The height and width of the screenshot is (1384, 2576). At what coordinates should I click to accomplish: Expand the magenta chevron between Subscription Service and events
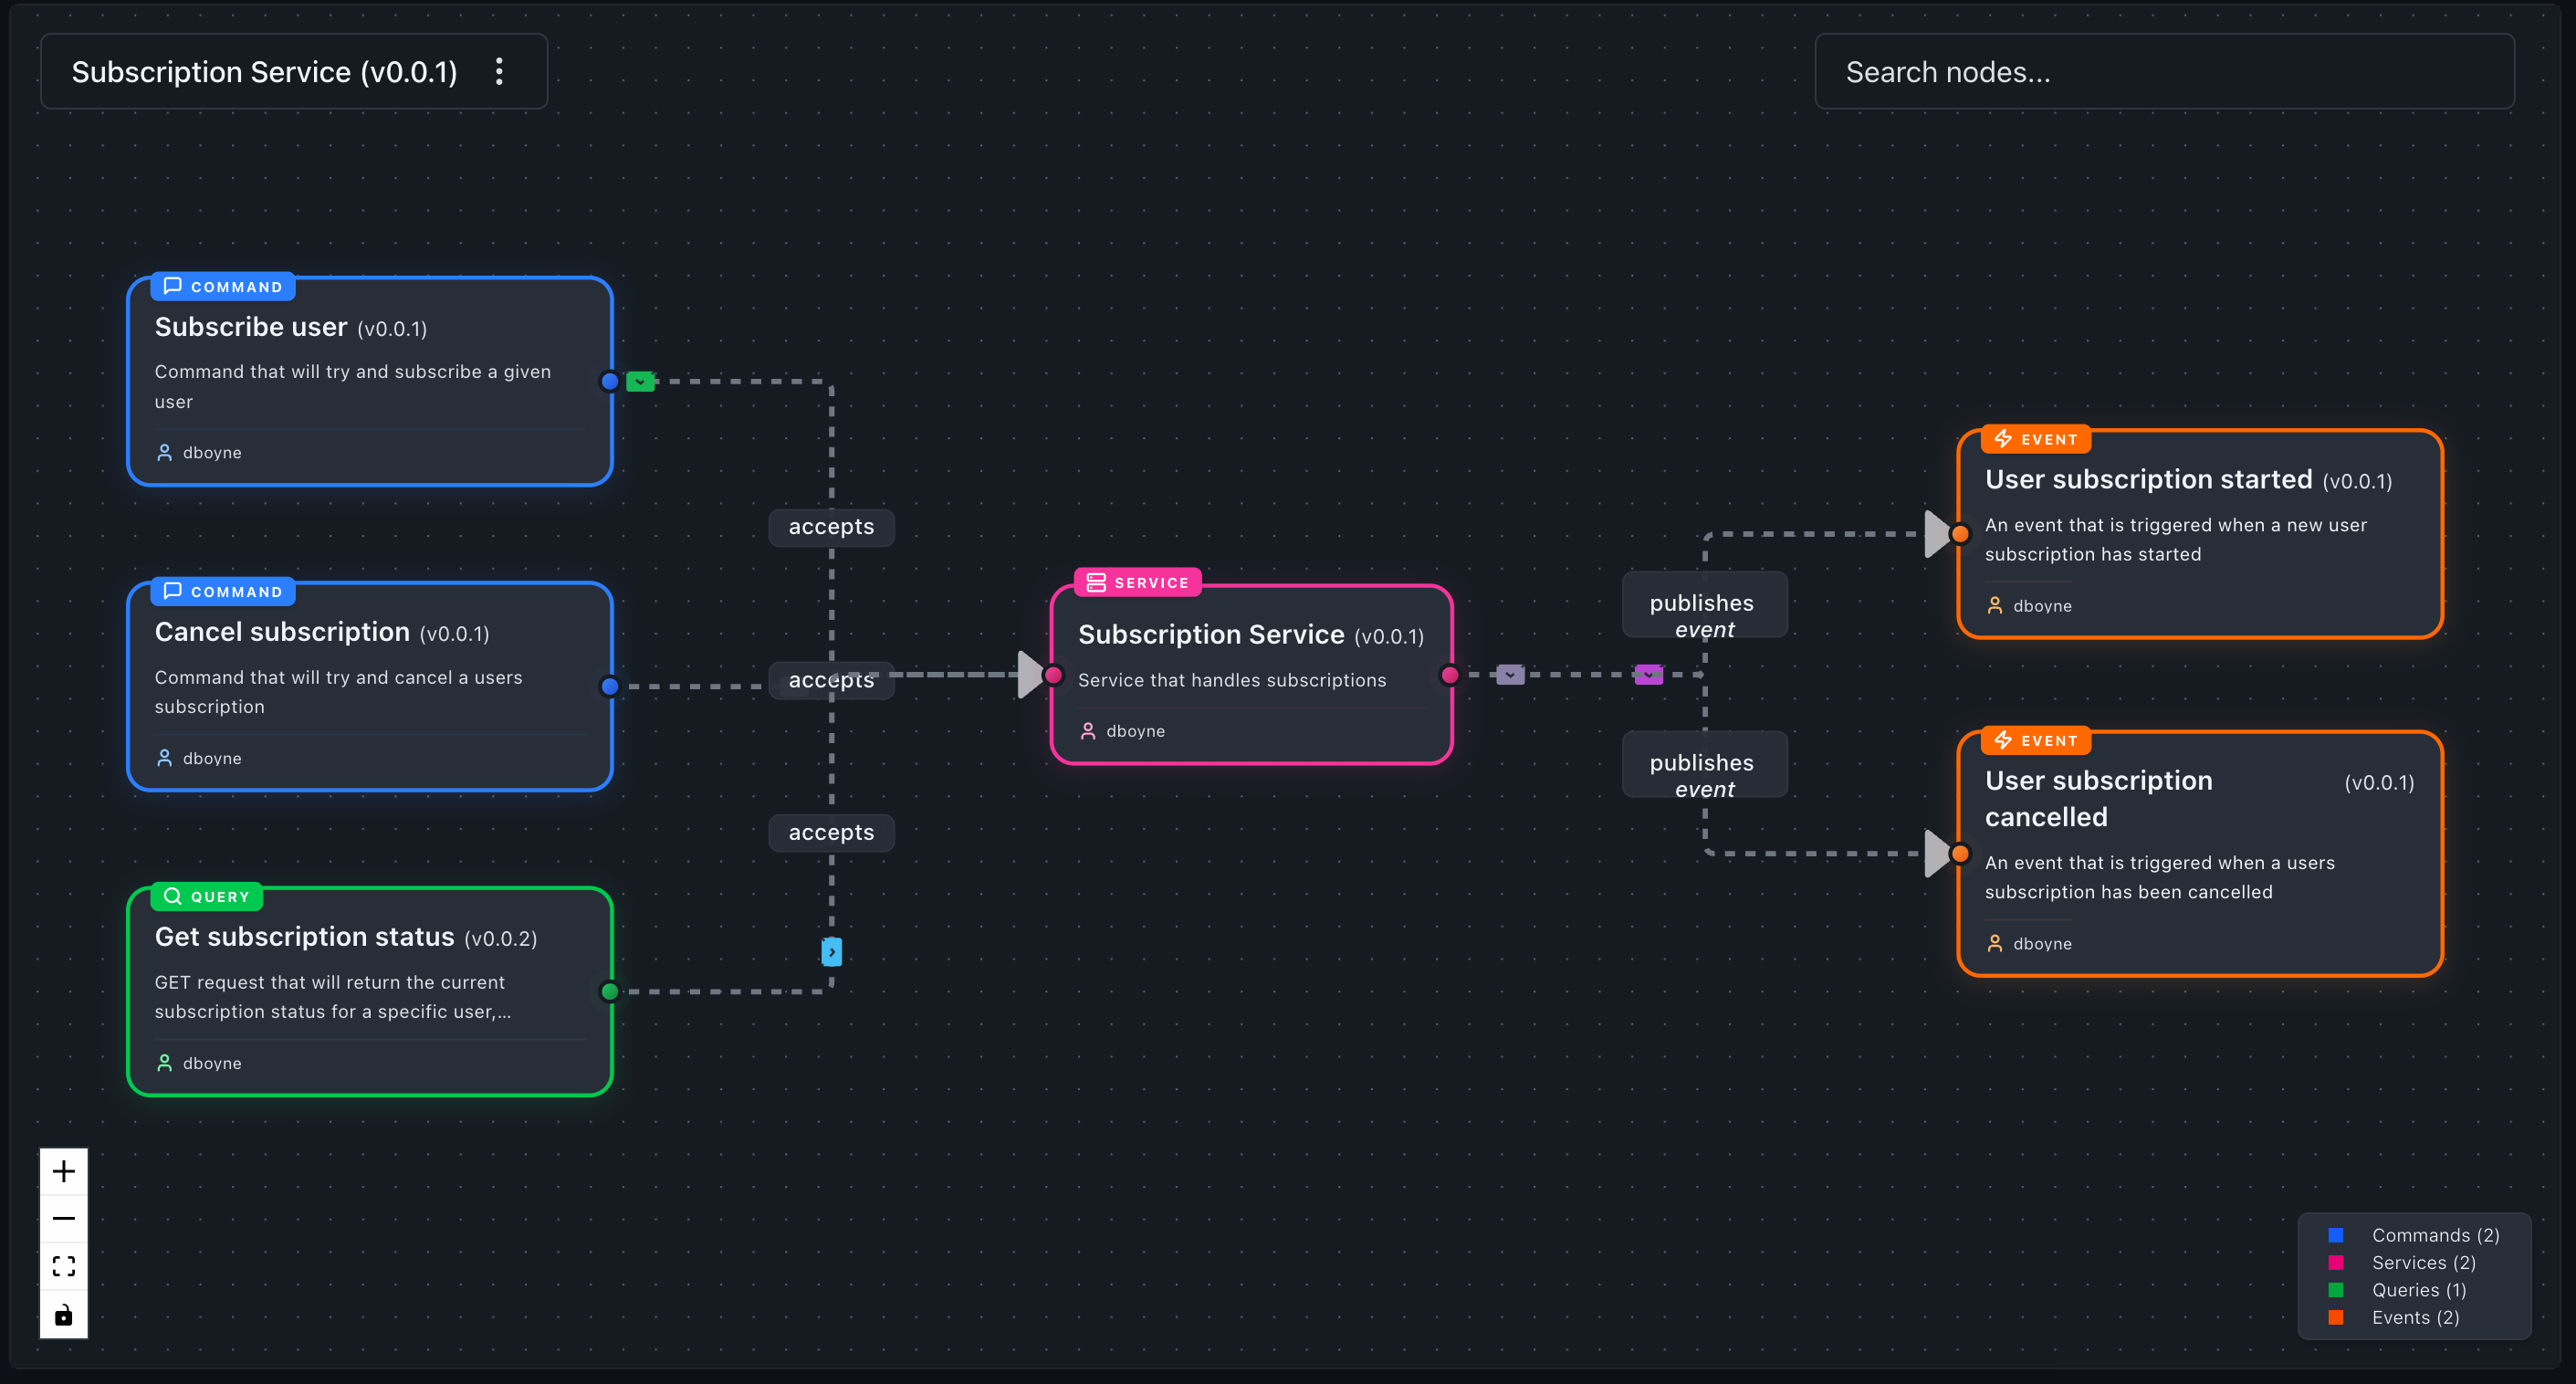pyautogui.click(x=1647, y=674)
